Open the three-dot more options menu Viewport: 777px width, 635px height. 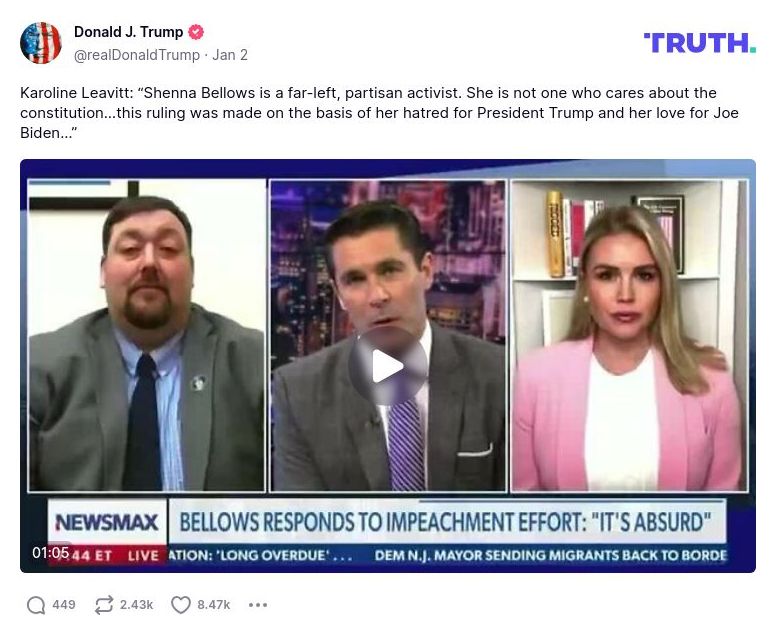tap(258, 605)
